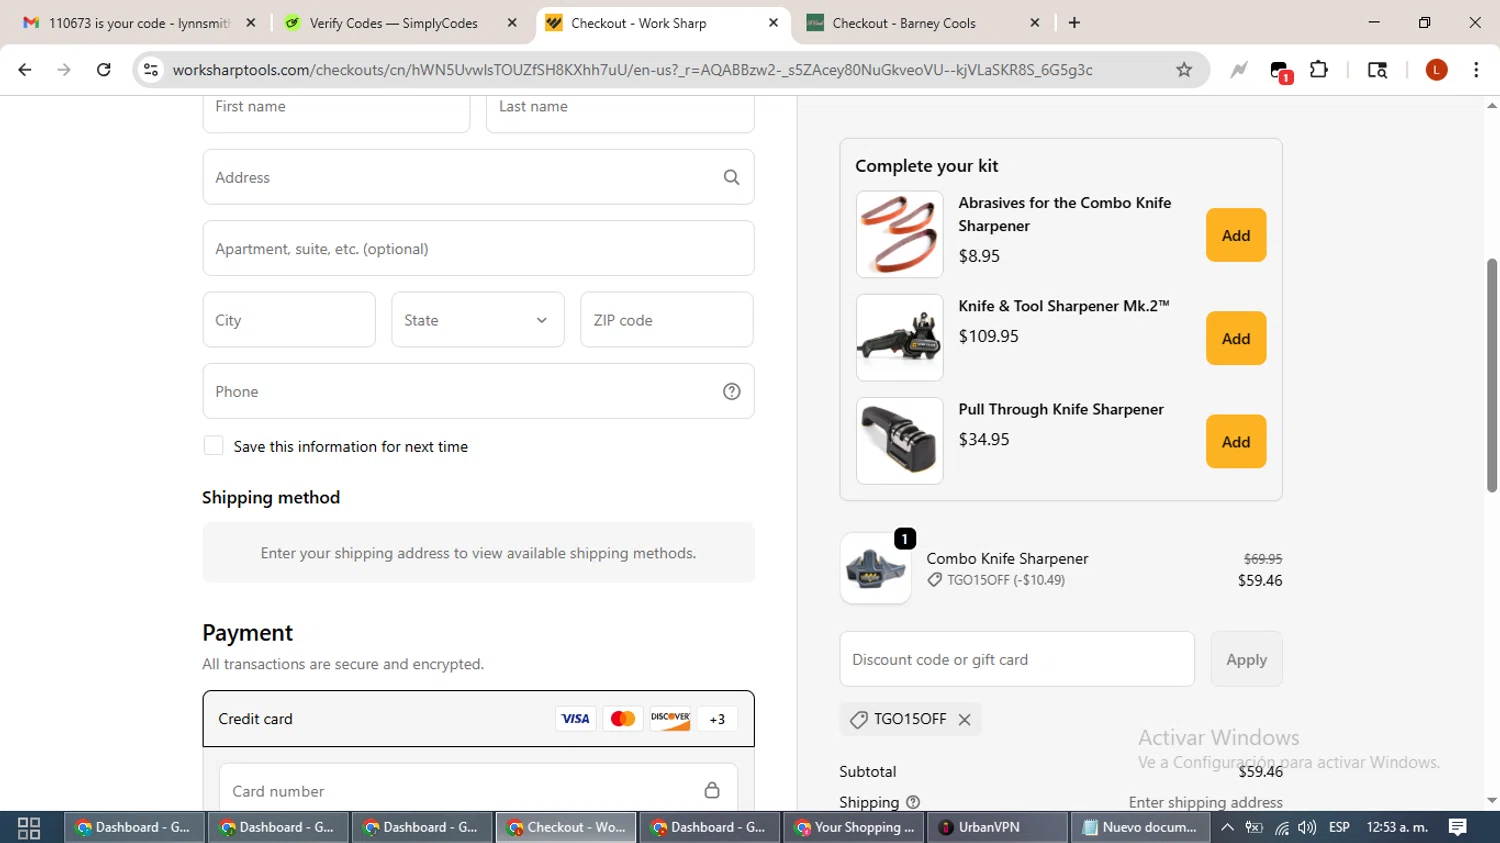Add Pull Through Knife Sharpener
Screen dimensions: 1500x843
tap(1236, 441)
